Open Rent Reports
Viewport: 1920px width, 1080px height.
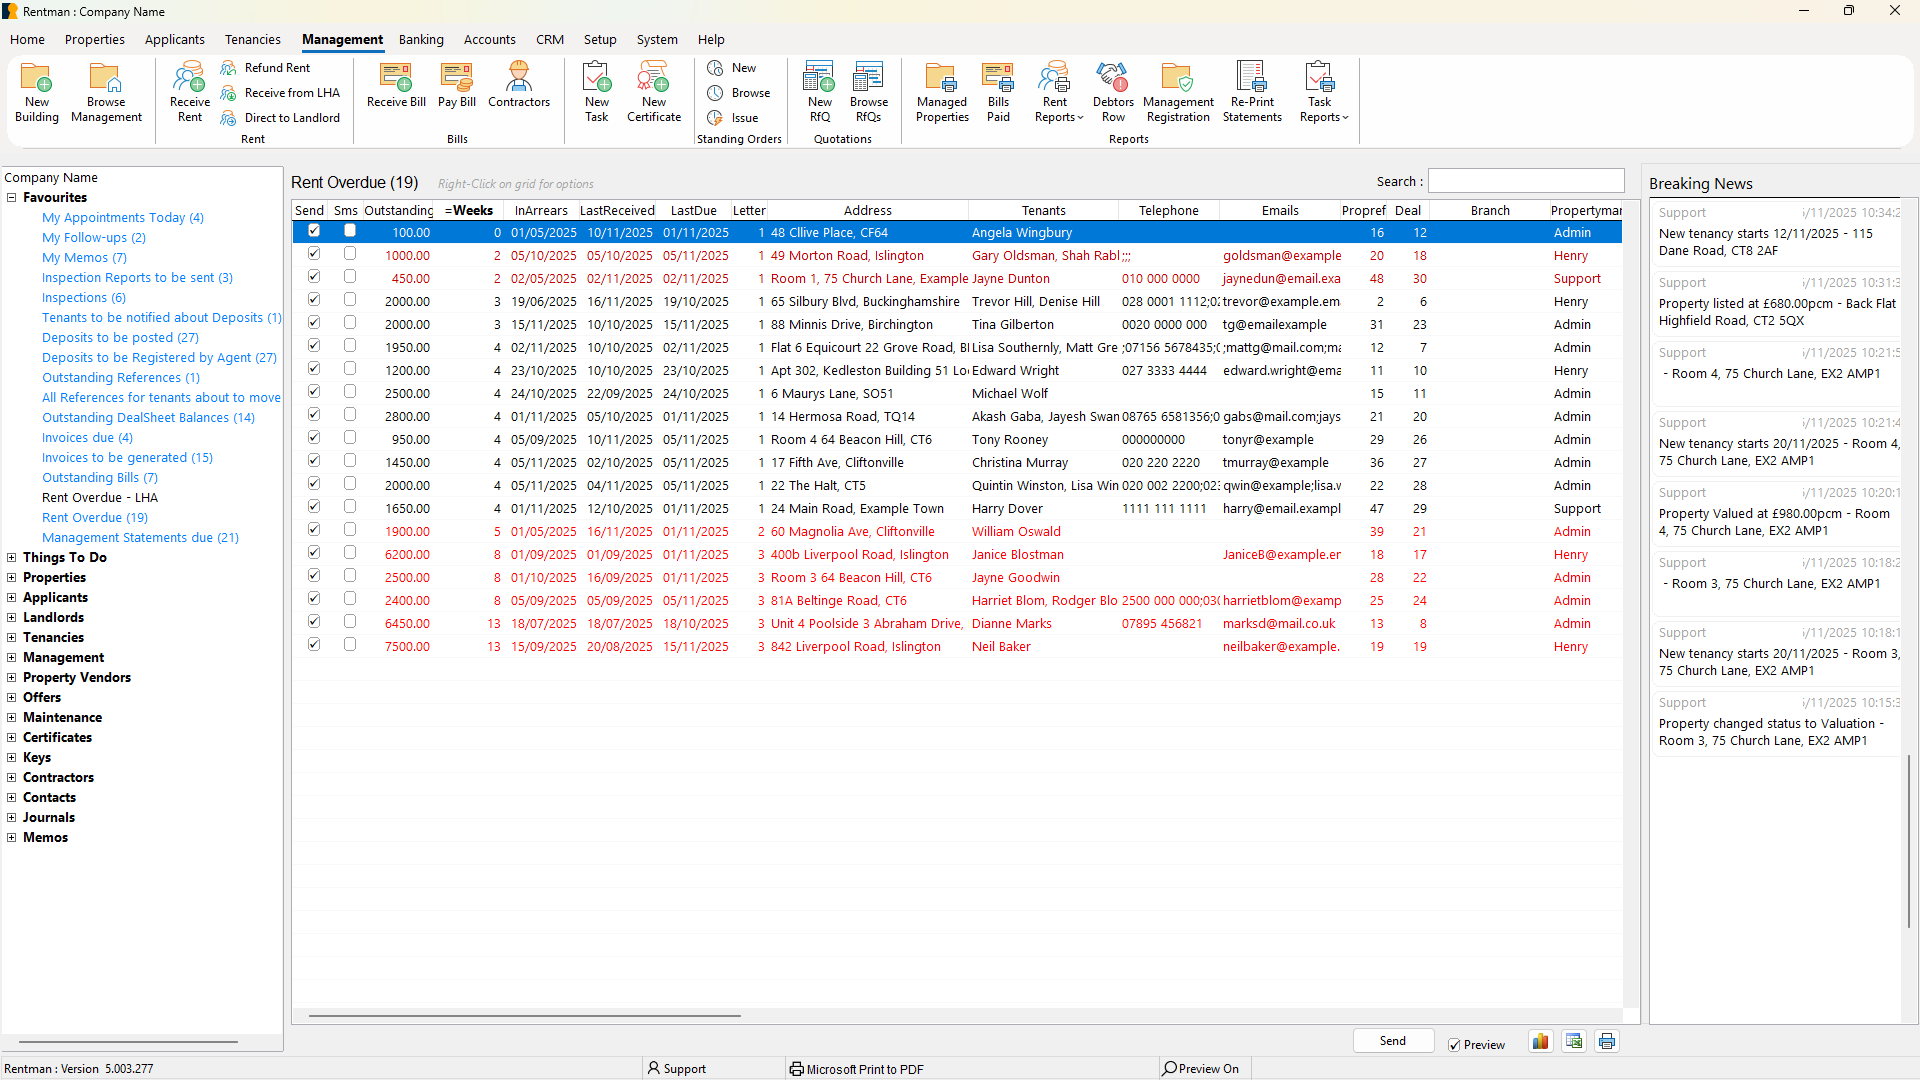(1056, 92)
